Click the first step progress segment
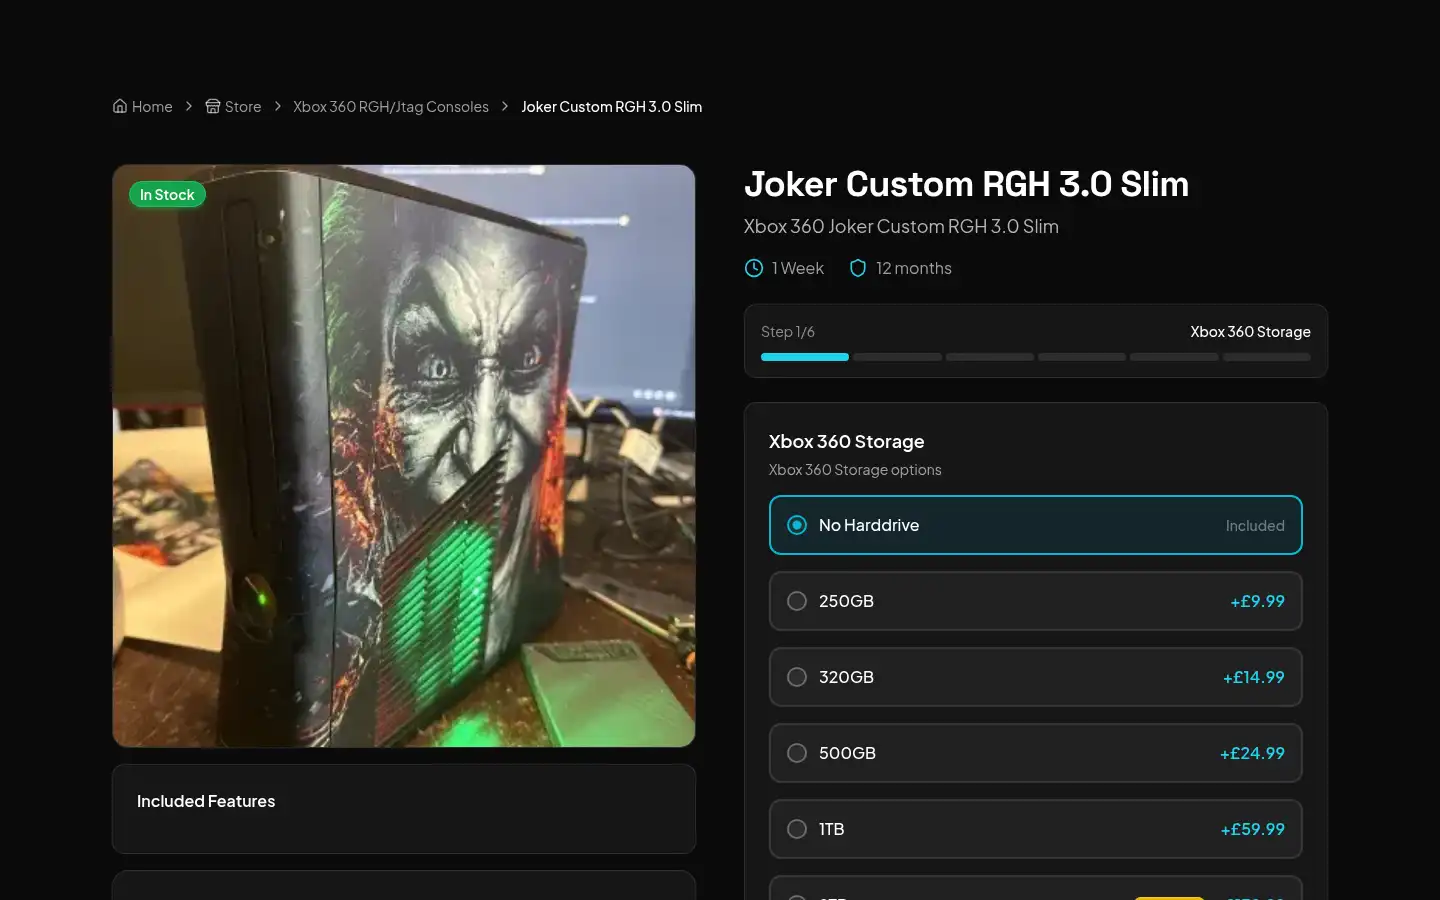This screenshot has width=1440, height=900. (805, 357)
